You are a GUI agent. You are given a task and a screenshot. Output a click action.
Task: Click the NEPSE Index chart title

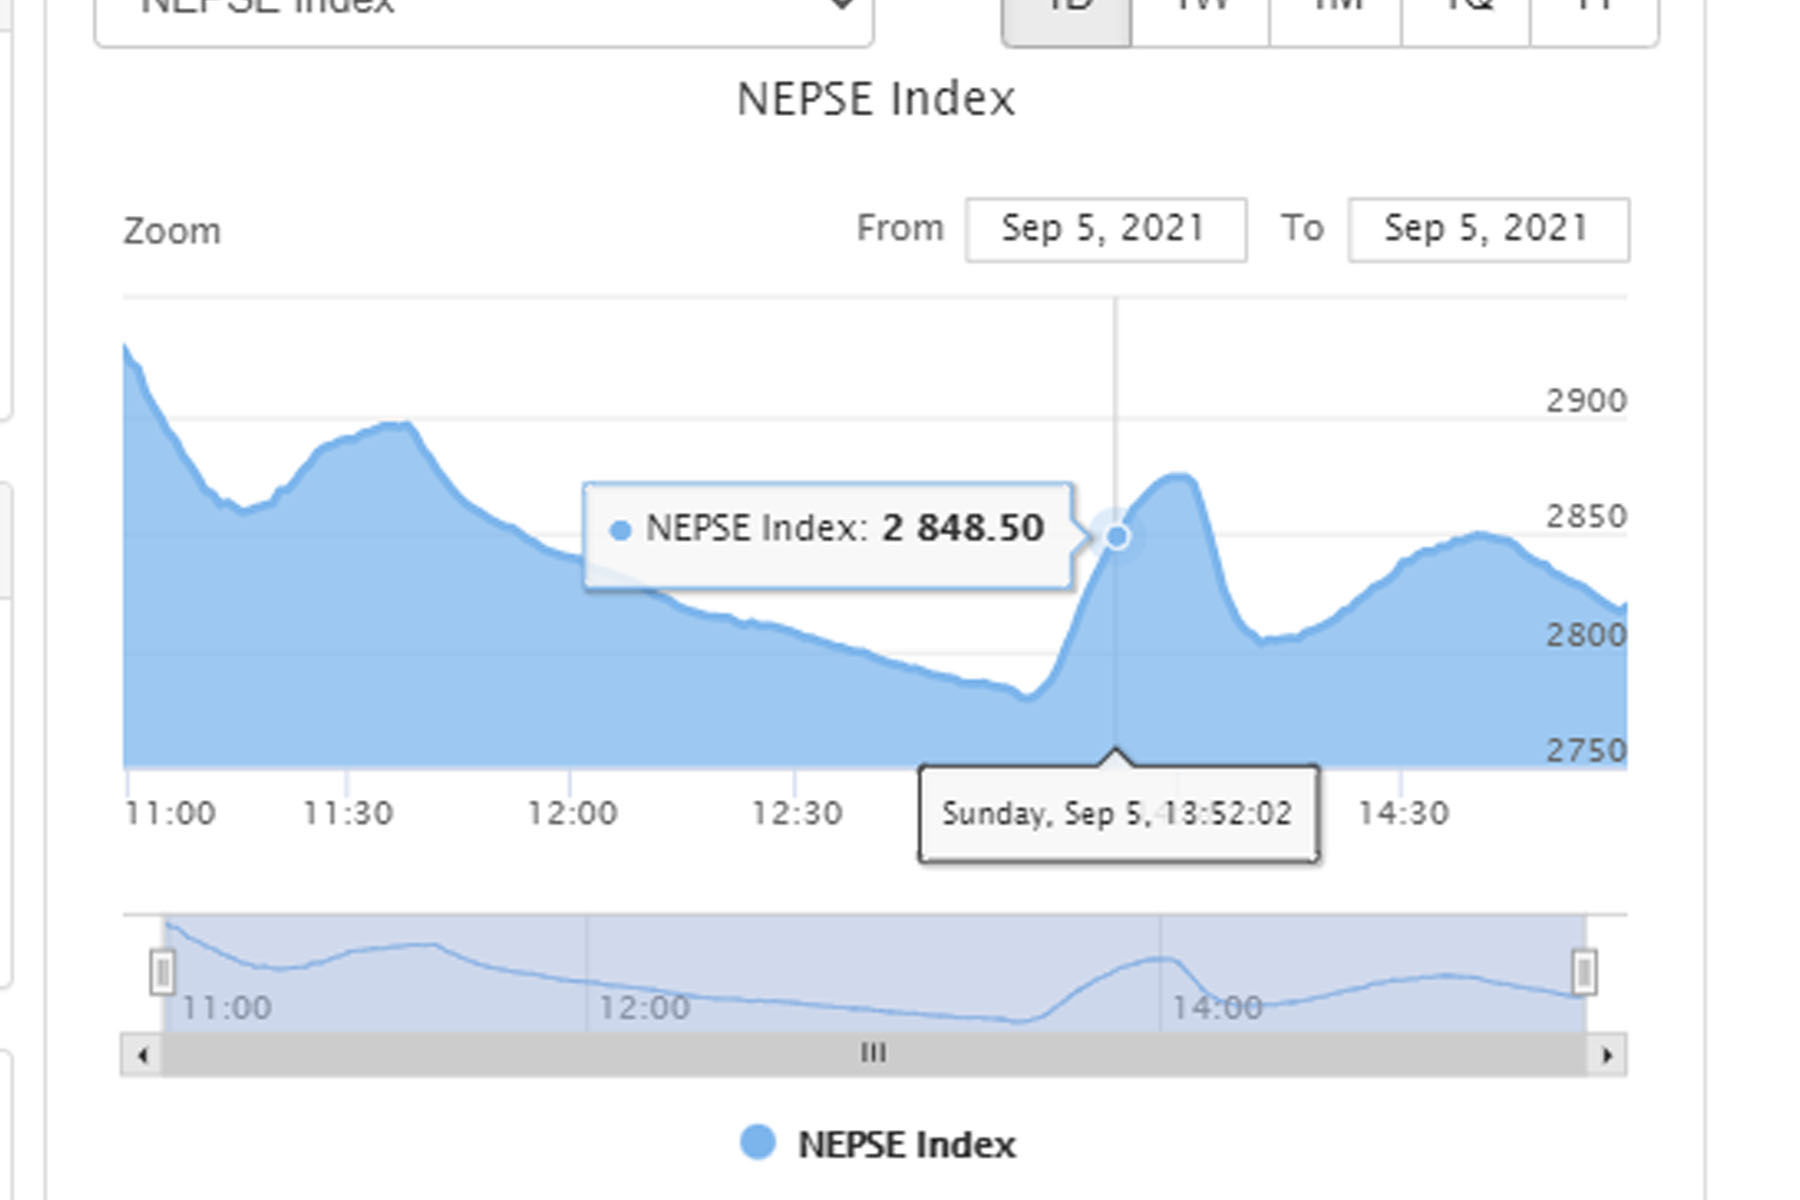click(x=876, y=99)
